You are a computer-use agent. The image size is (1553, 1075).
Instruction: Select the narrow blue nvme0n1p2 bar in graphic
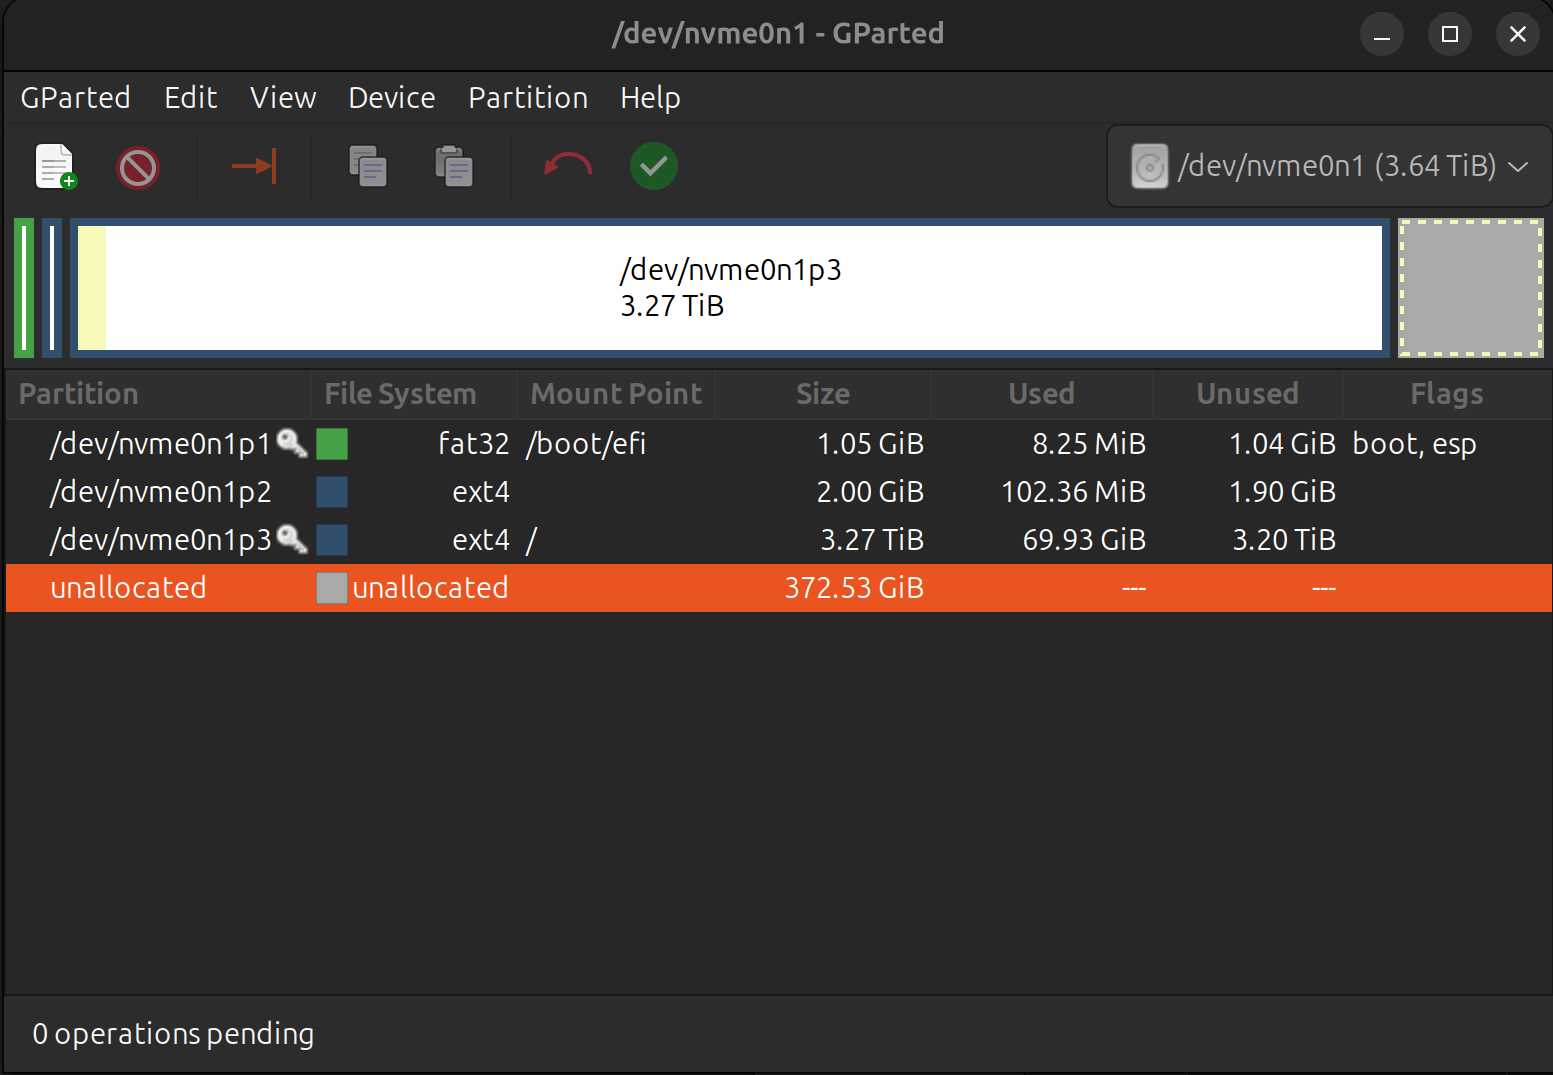click(52, 288)
